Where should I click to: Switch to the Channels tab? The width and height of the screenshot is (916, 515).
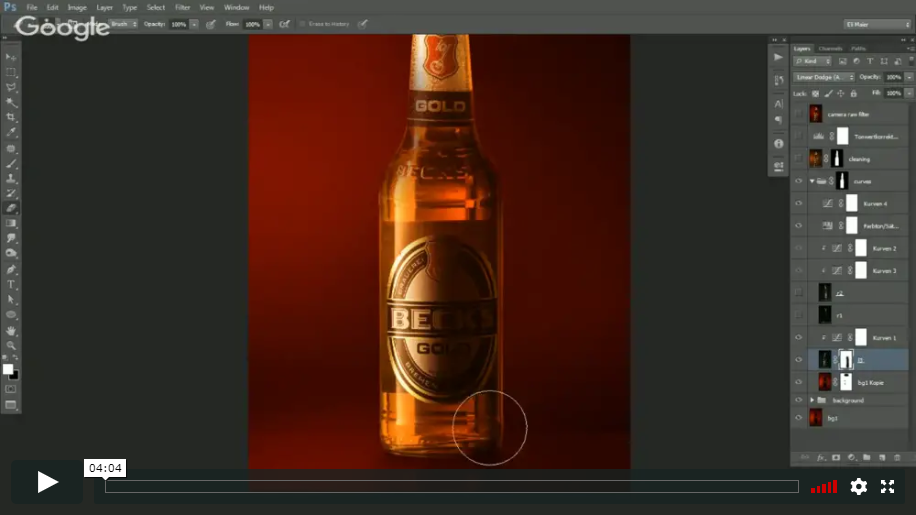[x=830, y=48]
